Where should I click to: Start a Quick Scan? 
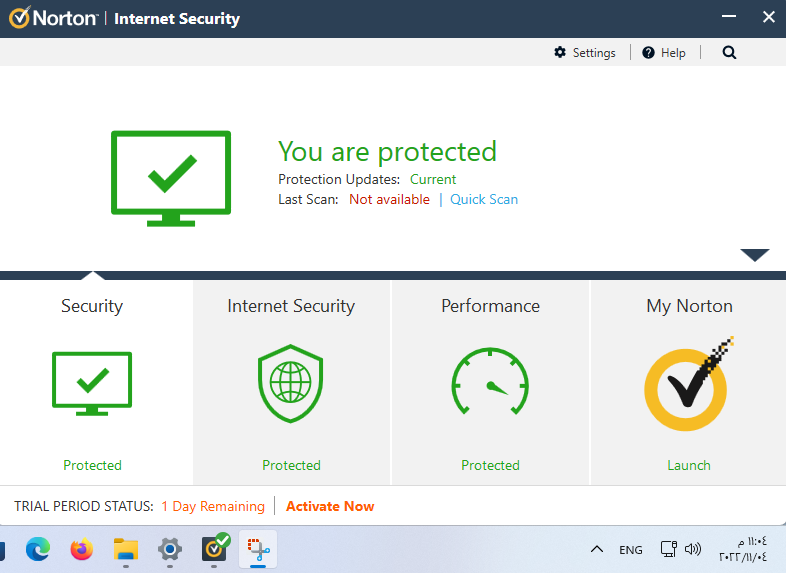pos(484,200)
